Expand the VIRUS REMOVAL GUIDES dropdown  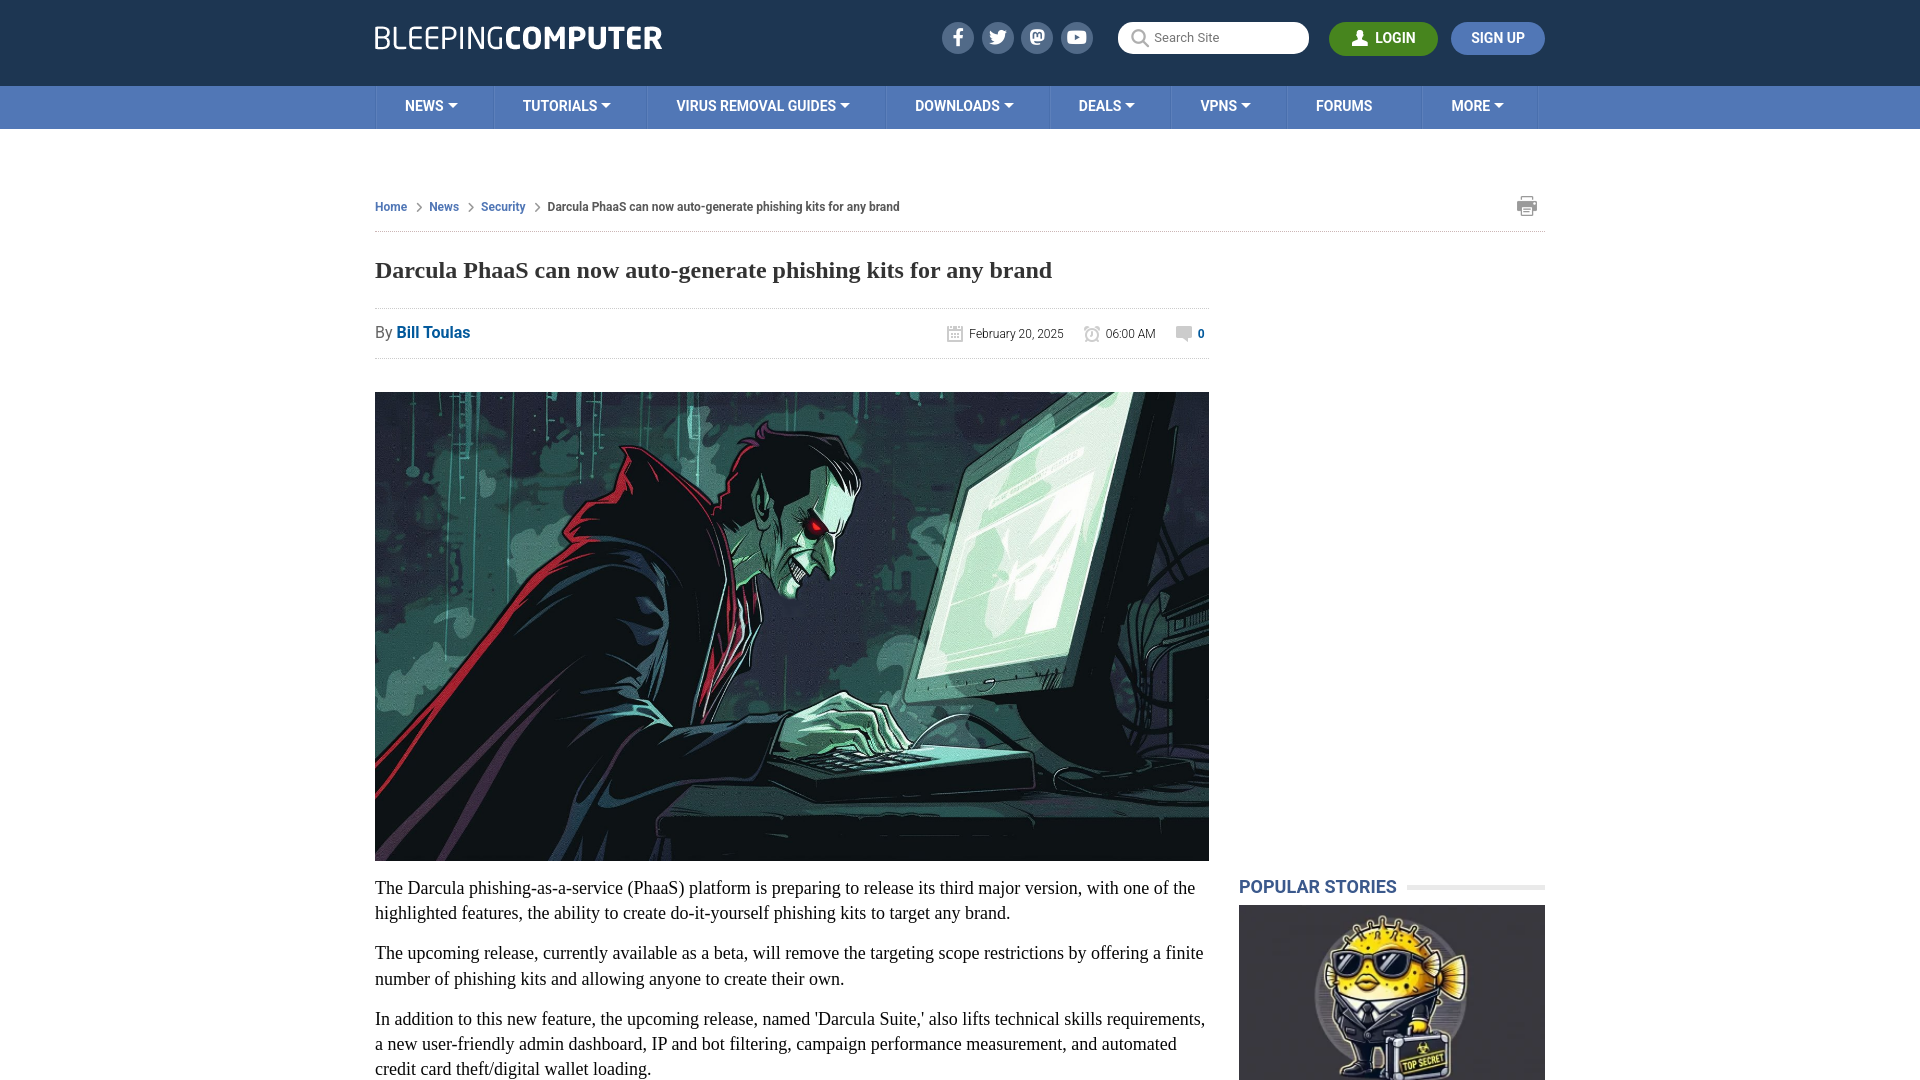tap(762, 105)
